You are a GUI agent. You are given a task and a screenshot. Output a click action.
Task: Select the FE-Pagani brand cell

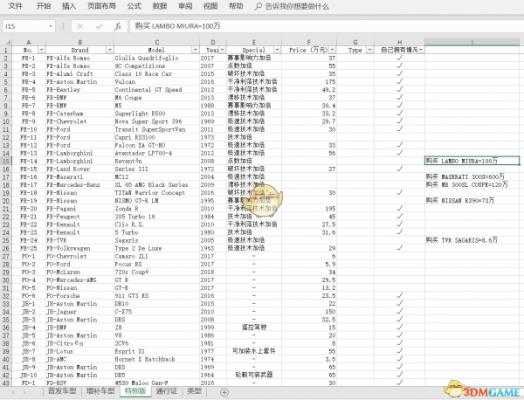pos(80,209)
